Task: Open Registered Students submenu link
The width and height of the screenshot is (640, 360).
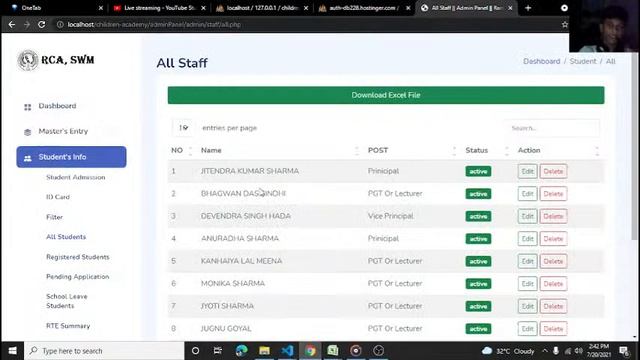Action: pos(78,257)
